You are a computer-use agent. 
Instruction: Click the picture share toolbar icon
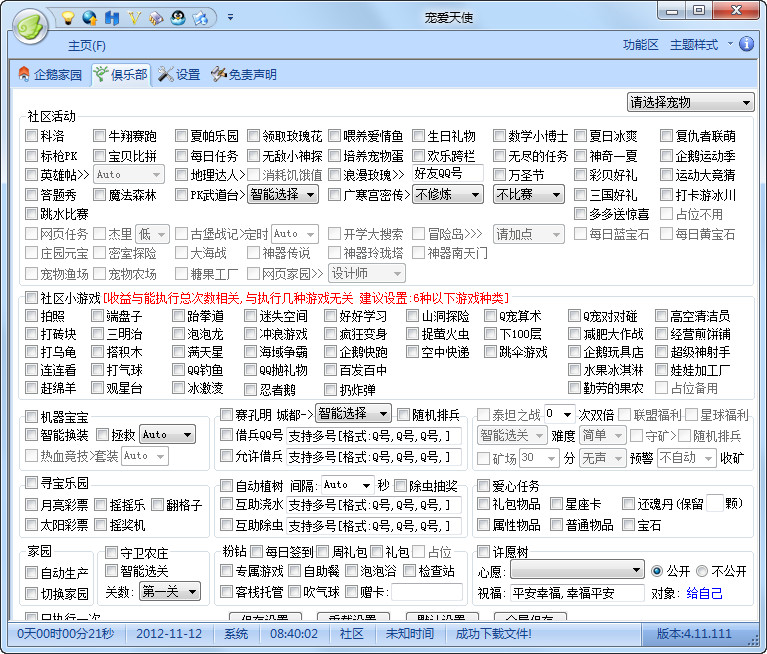point(200,18)
